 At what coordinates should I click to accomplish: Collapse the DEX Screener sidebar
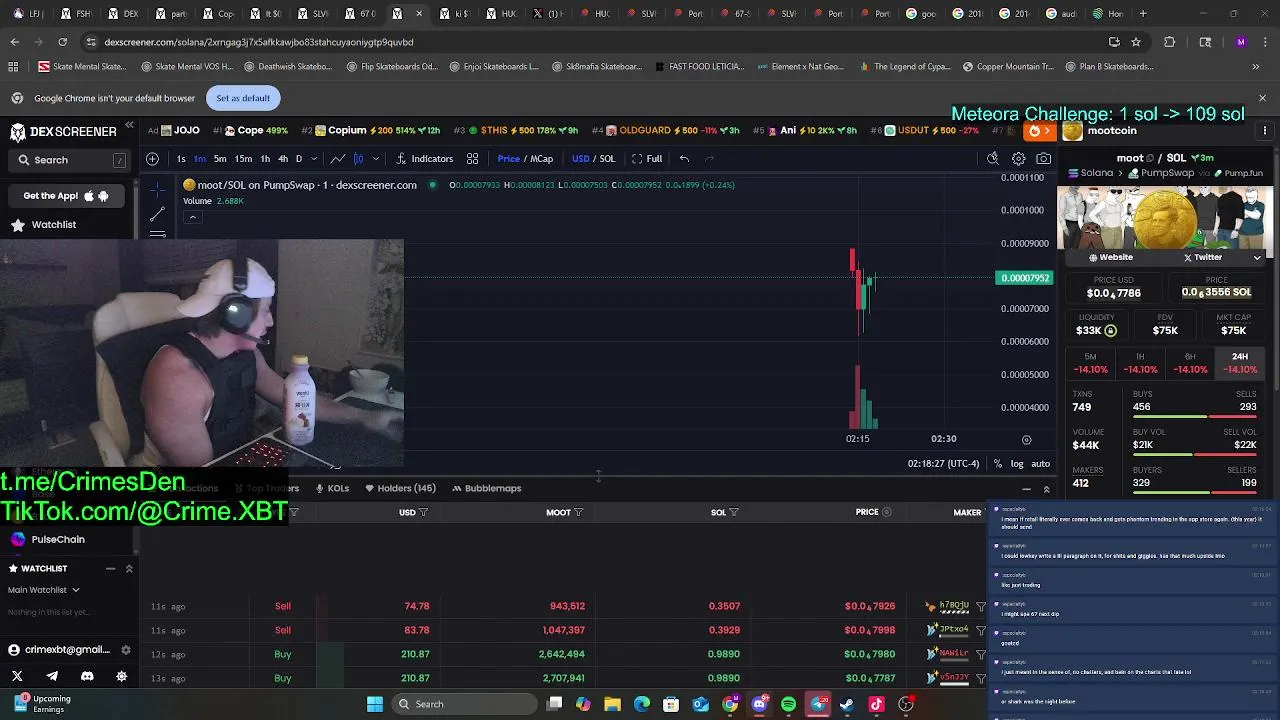point(129,125)
